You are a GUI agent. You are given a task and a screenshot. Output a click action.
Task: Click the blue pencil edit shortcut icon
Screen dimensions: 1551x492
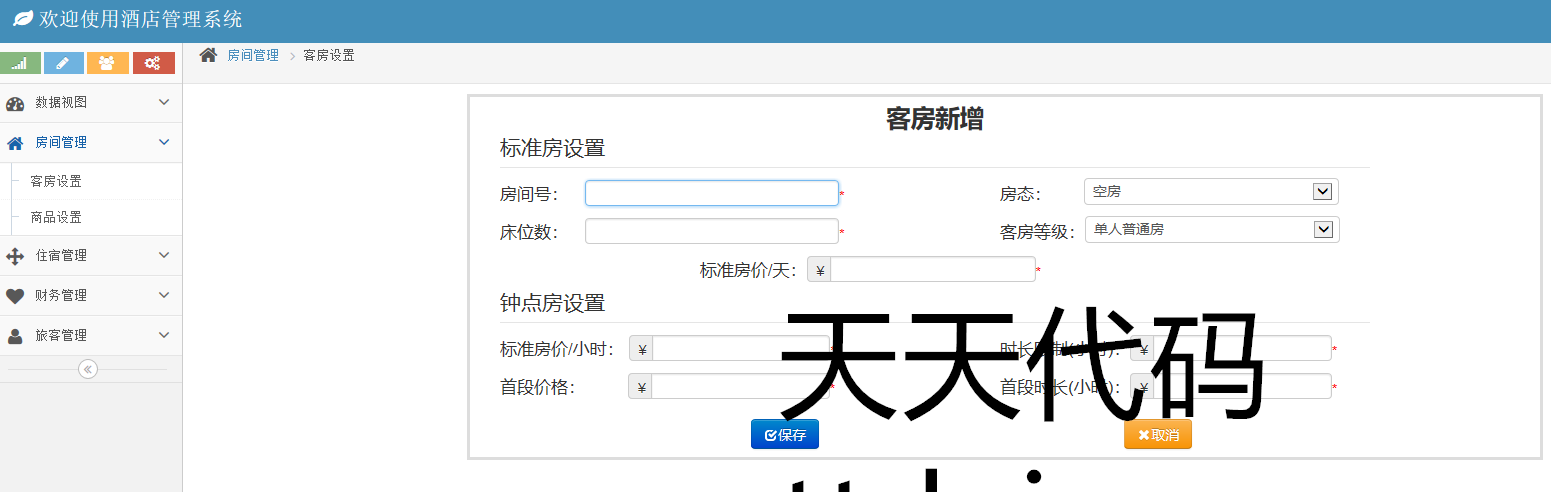64,63
